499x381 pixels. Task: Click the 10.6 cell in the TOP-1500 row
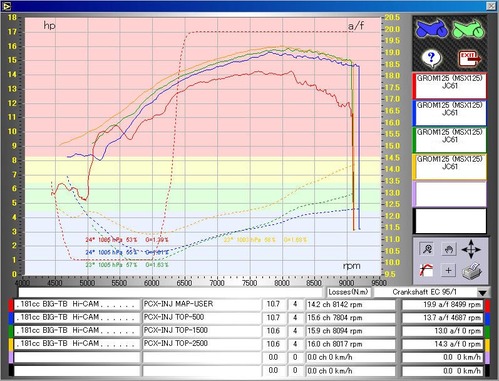[x=274, y=331]
